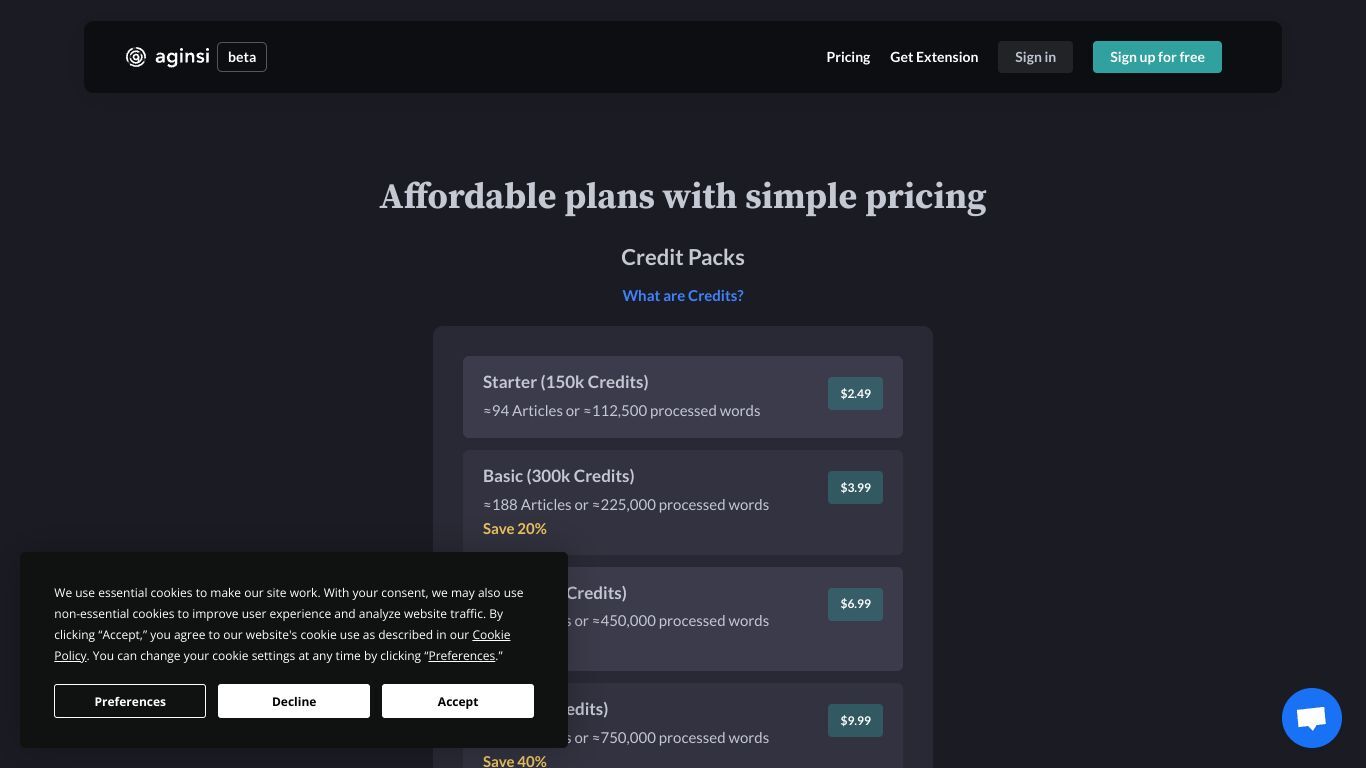Click the aginsi spiral logo icon
Viewport: 1366px width, 768px height.
tap(136, 57)
